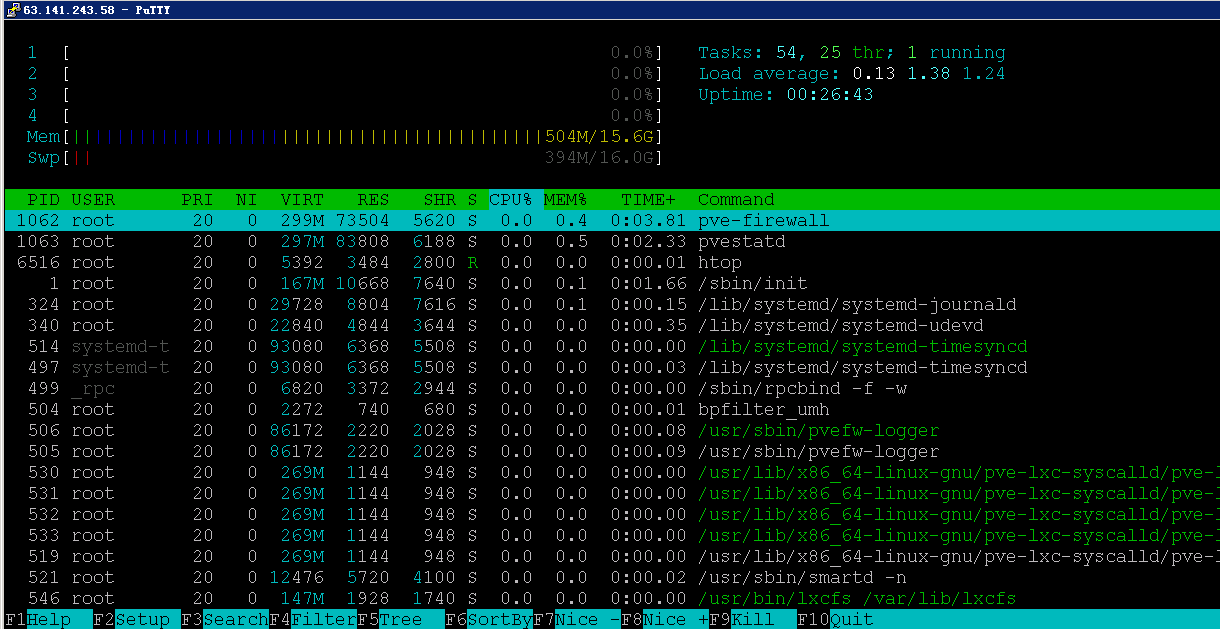Open F6 SortBy menu in footer

pos(489,620)
